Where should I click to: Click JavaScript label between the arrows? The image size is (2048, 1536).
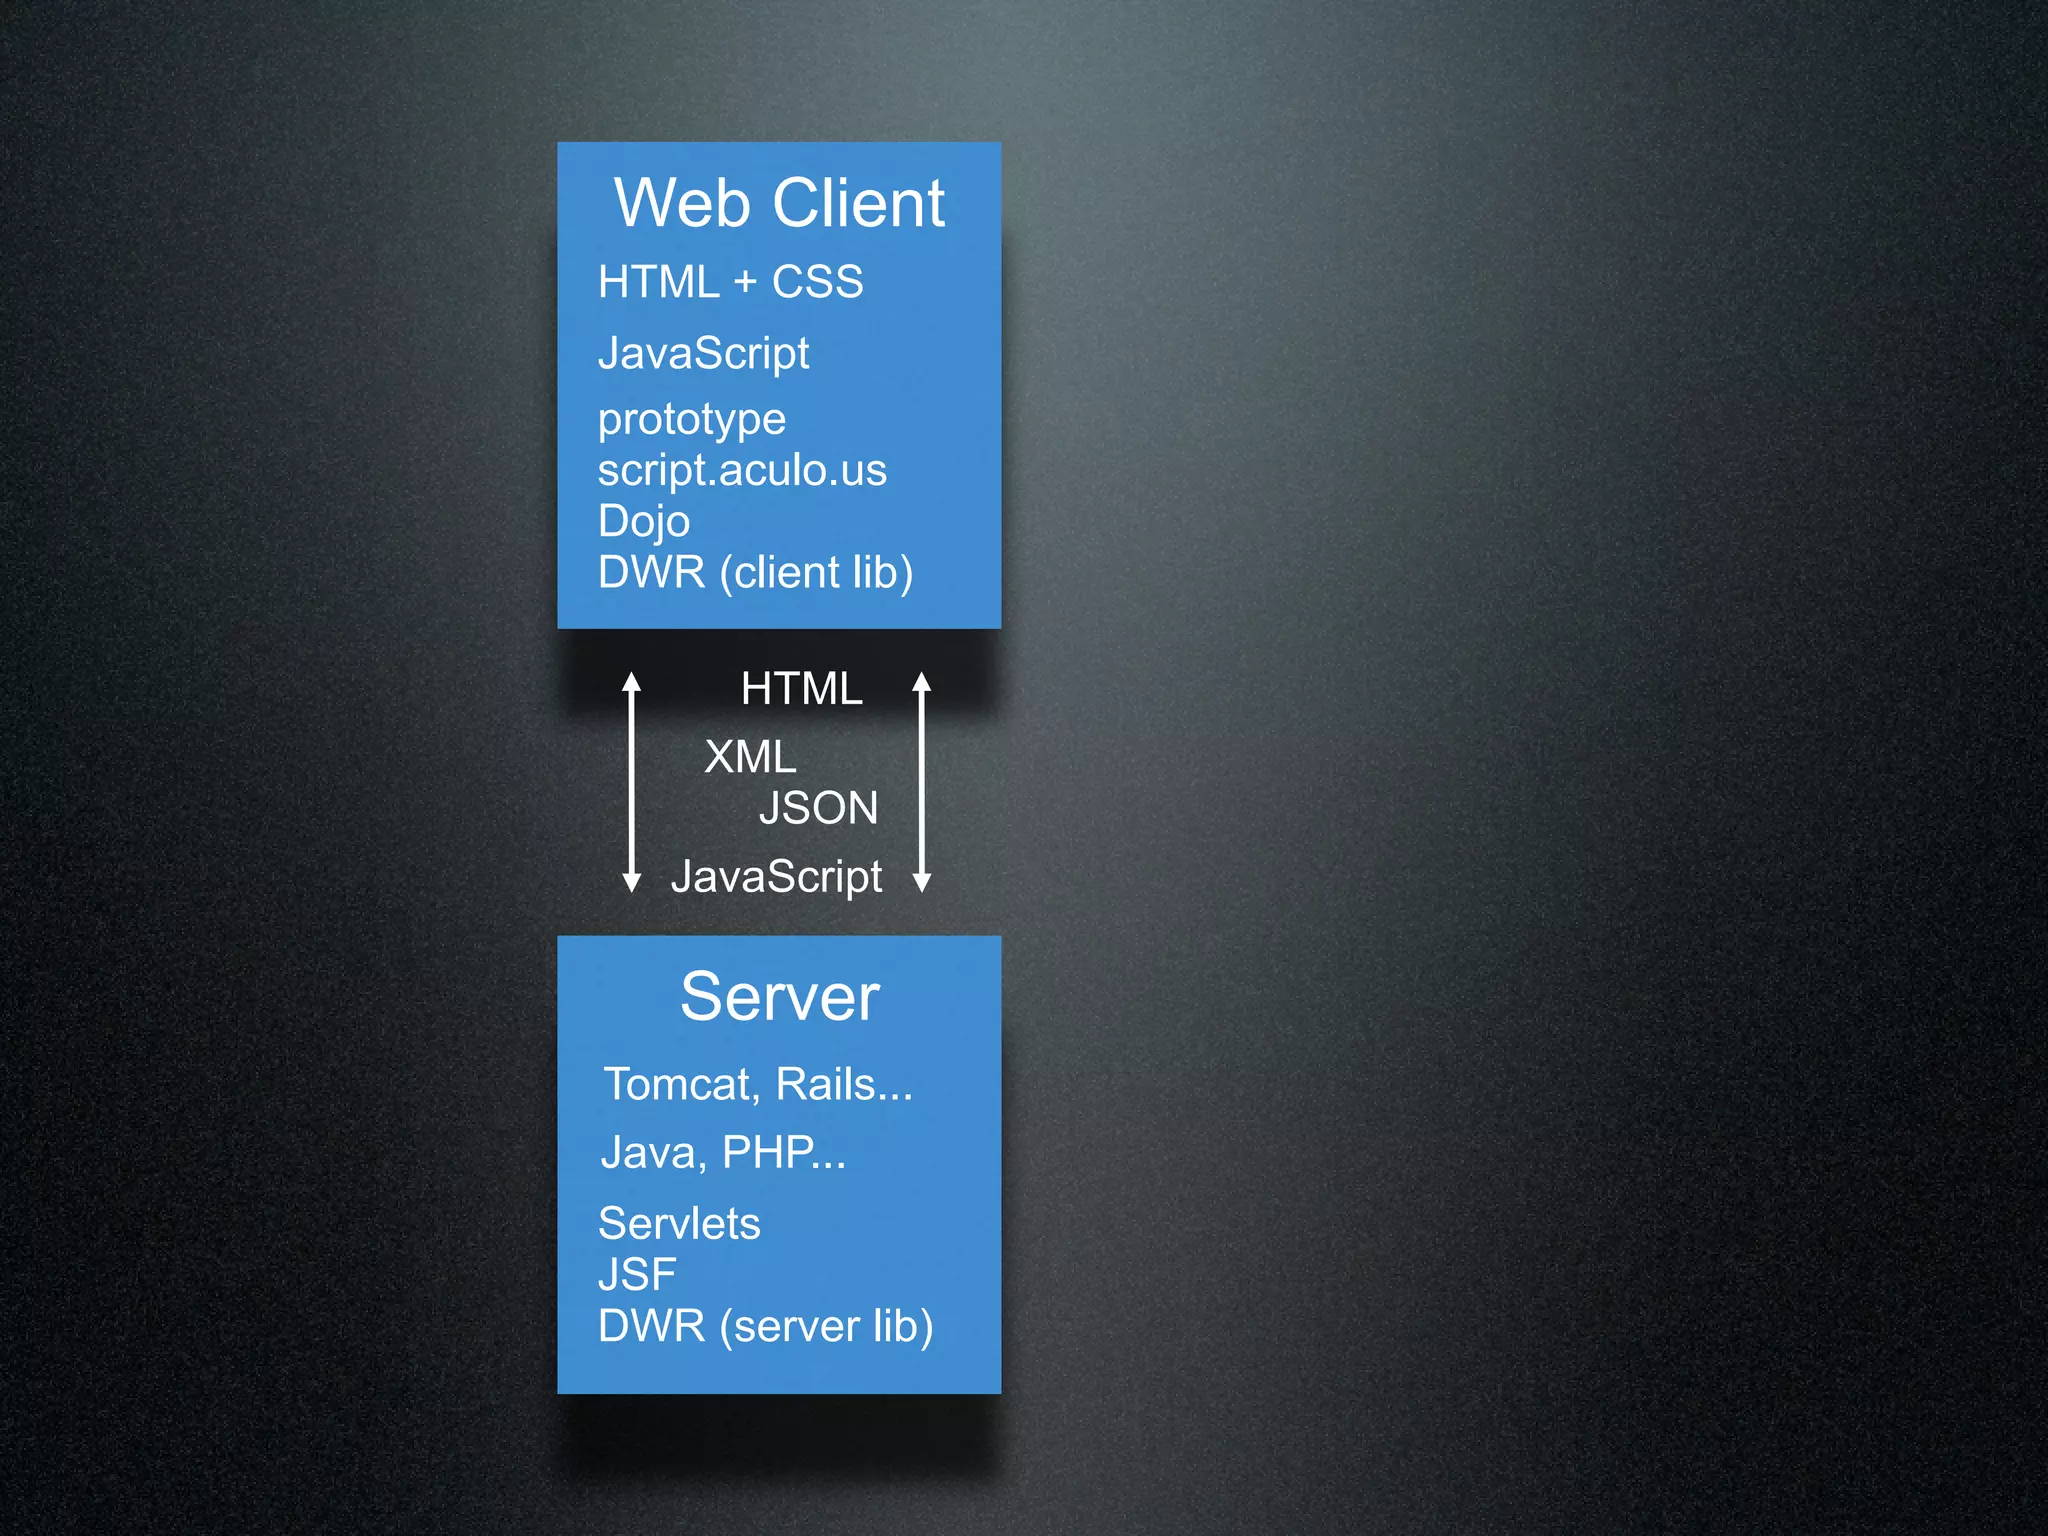tap(776, 877)
